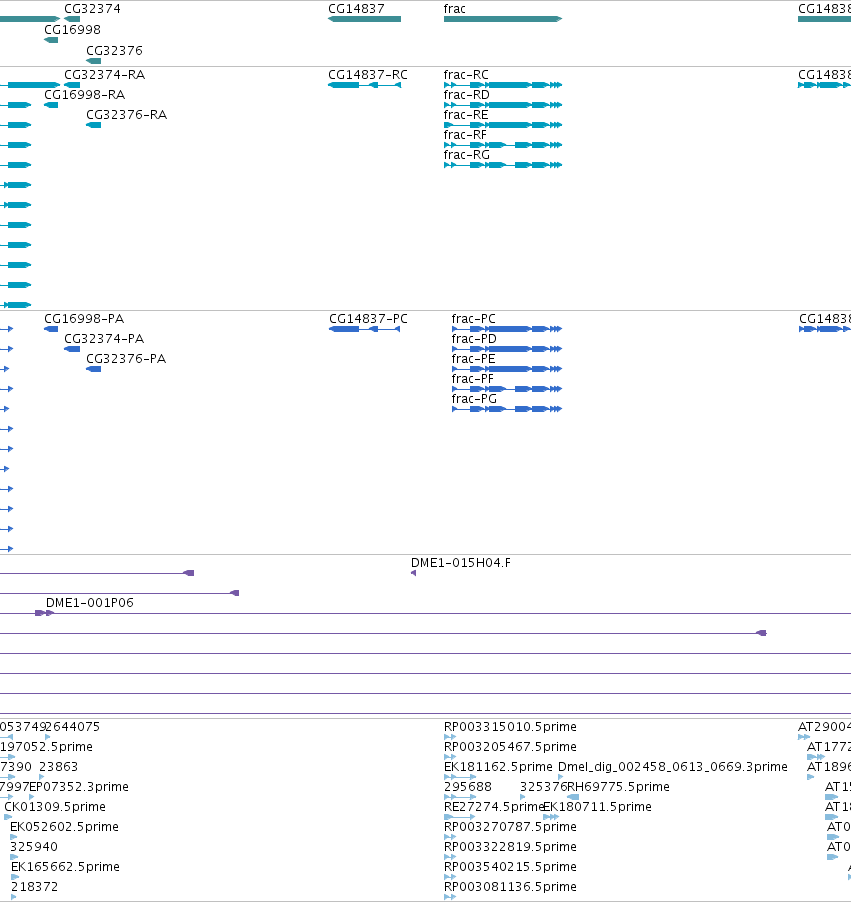Open the frac-RE transcript

503,125
